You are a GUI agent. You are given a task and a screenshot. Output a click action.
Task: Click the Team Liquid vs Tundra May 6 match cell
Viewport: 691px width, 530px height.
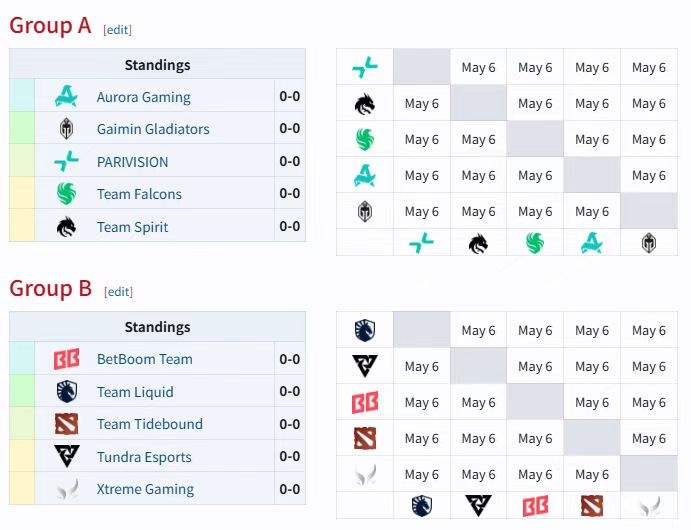click(x=479, y=330)
